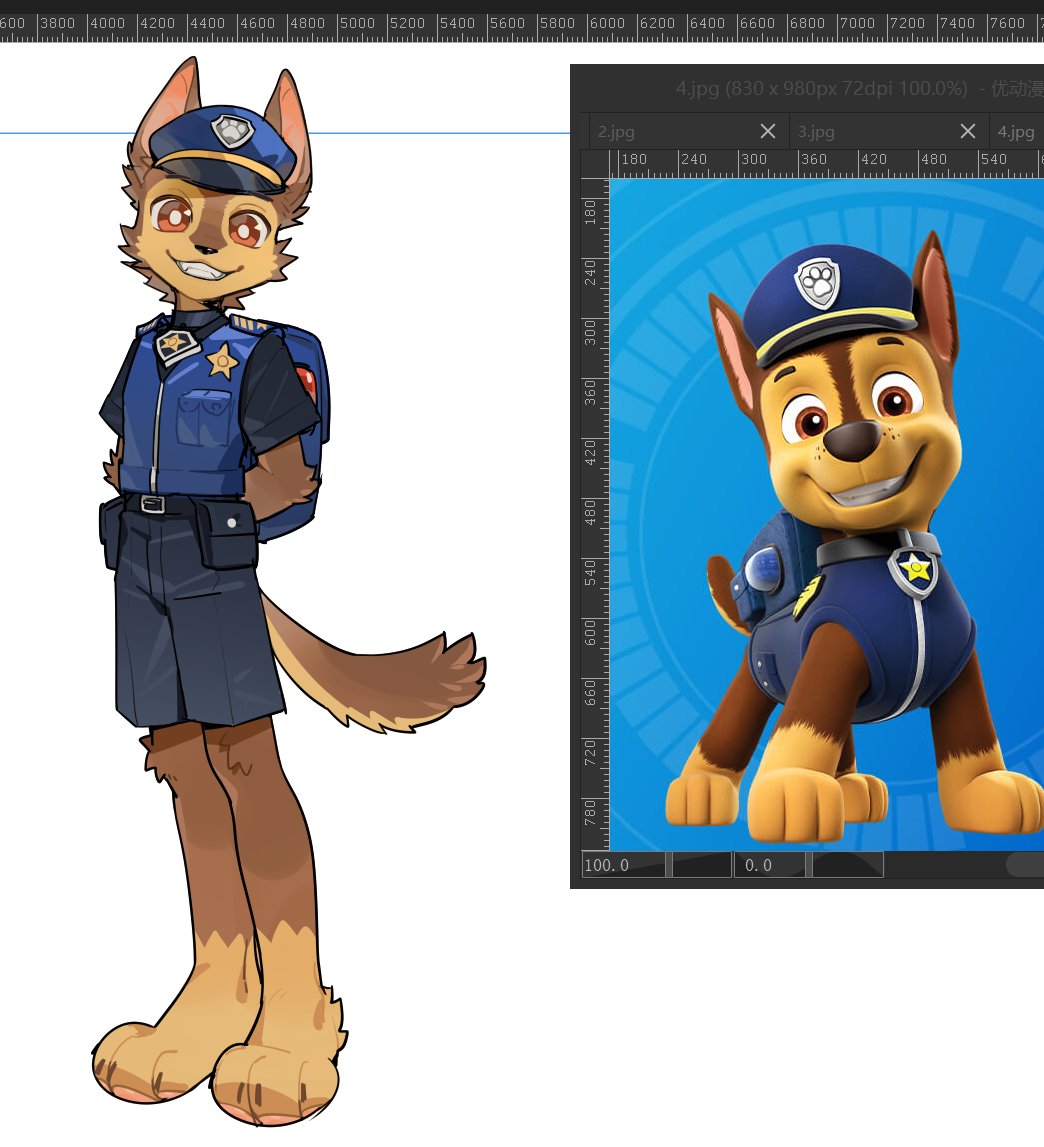This screenshot has width=1044, height=1147.
Task: Click the 4.jpg window title bar
Action: [808, 89]
